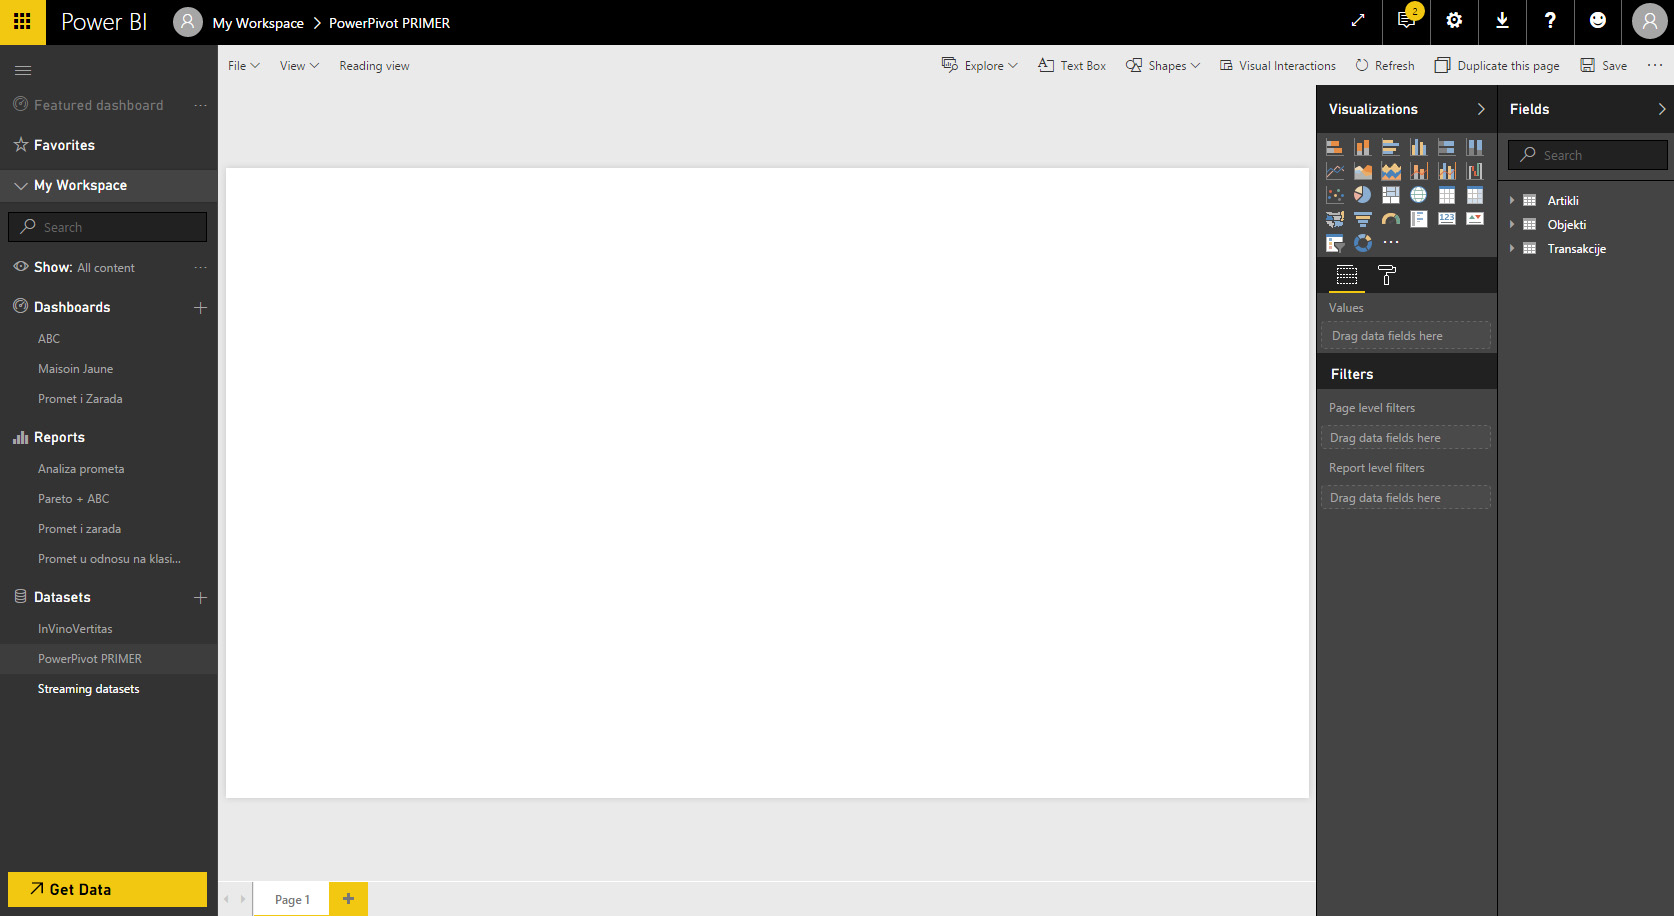This screenshot has width=1674, height=916.
Task: Open the Explore dropdown
Action: pyautogui.click(x=980, y=66)
